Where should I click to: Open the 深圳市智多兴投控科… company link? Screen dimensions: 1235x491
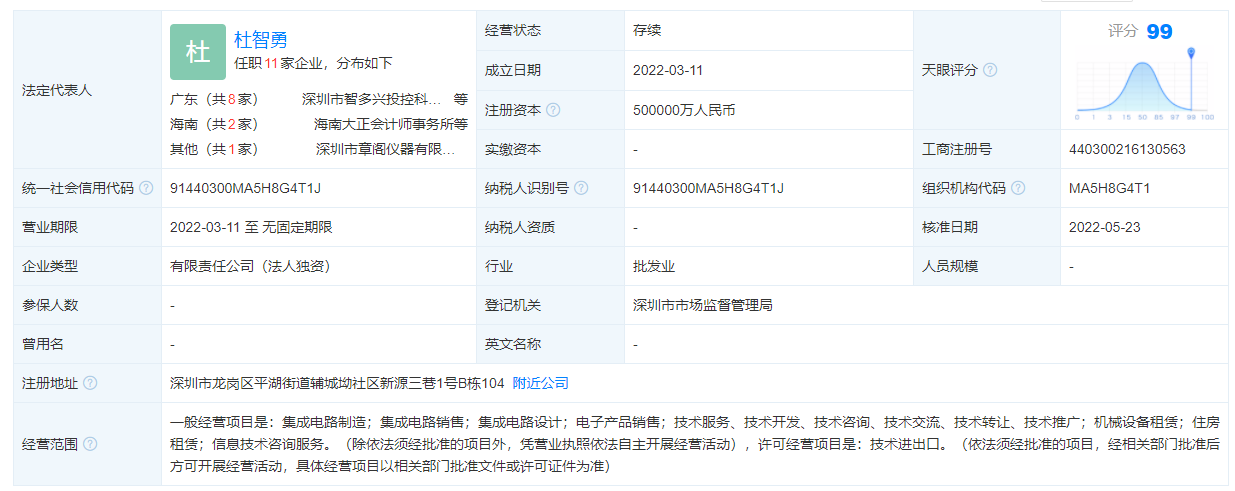(371, 99)
